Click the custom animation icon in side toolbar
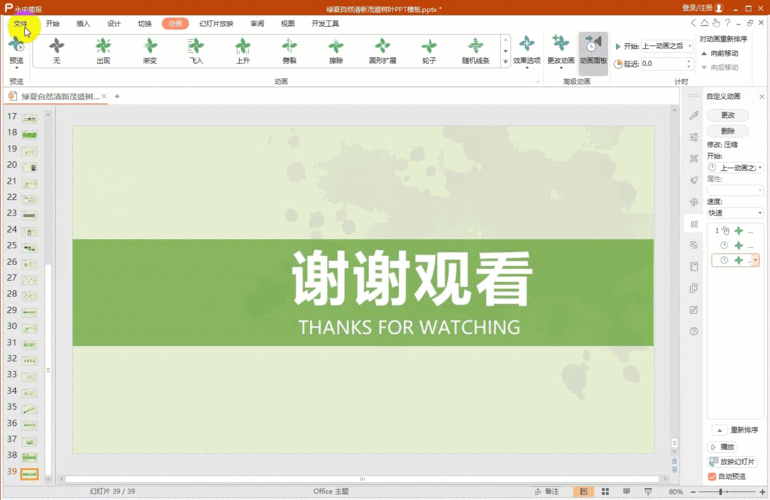The width and height of the screenshot is (770, 500). click(x=694, y=224)
